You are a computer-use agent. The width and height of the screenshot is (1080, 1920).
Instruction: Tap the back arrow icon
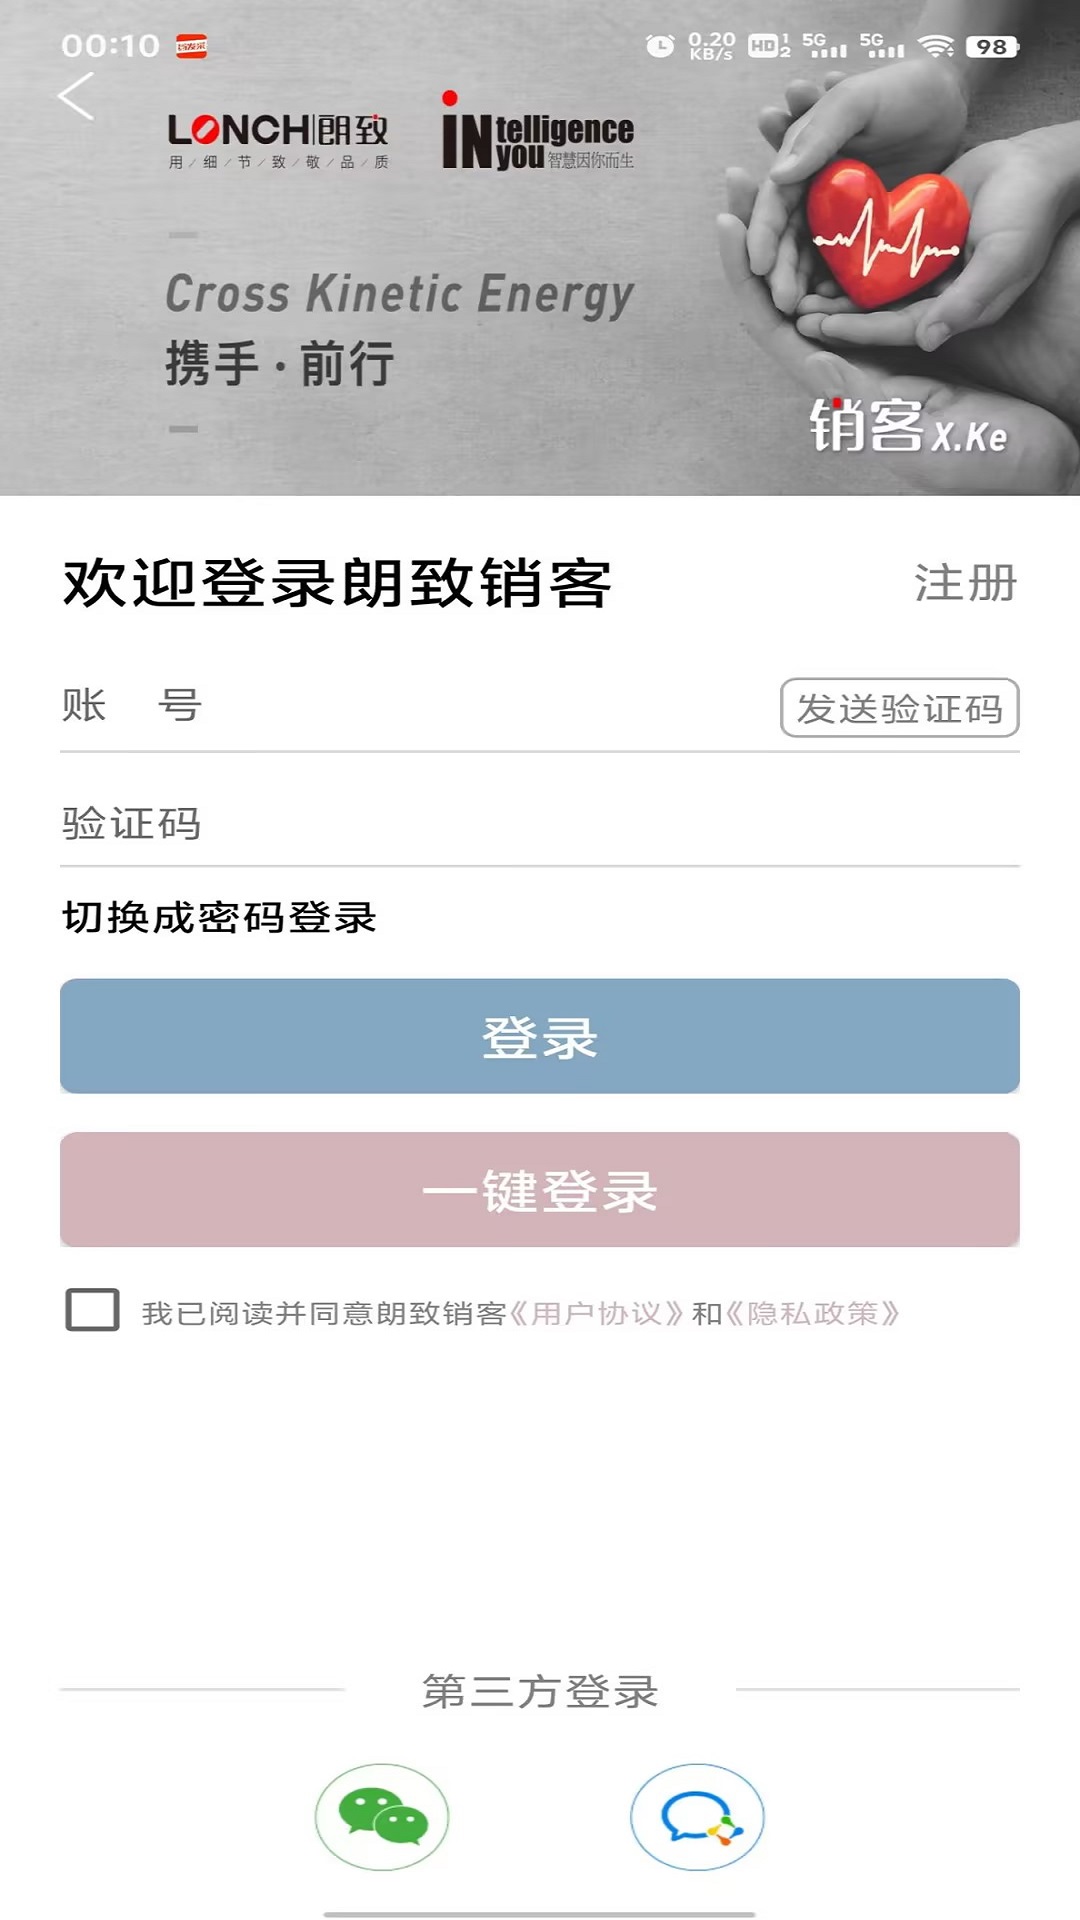76,97
